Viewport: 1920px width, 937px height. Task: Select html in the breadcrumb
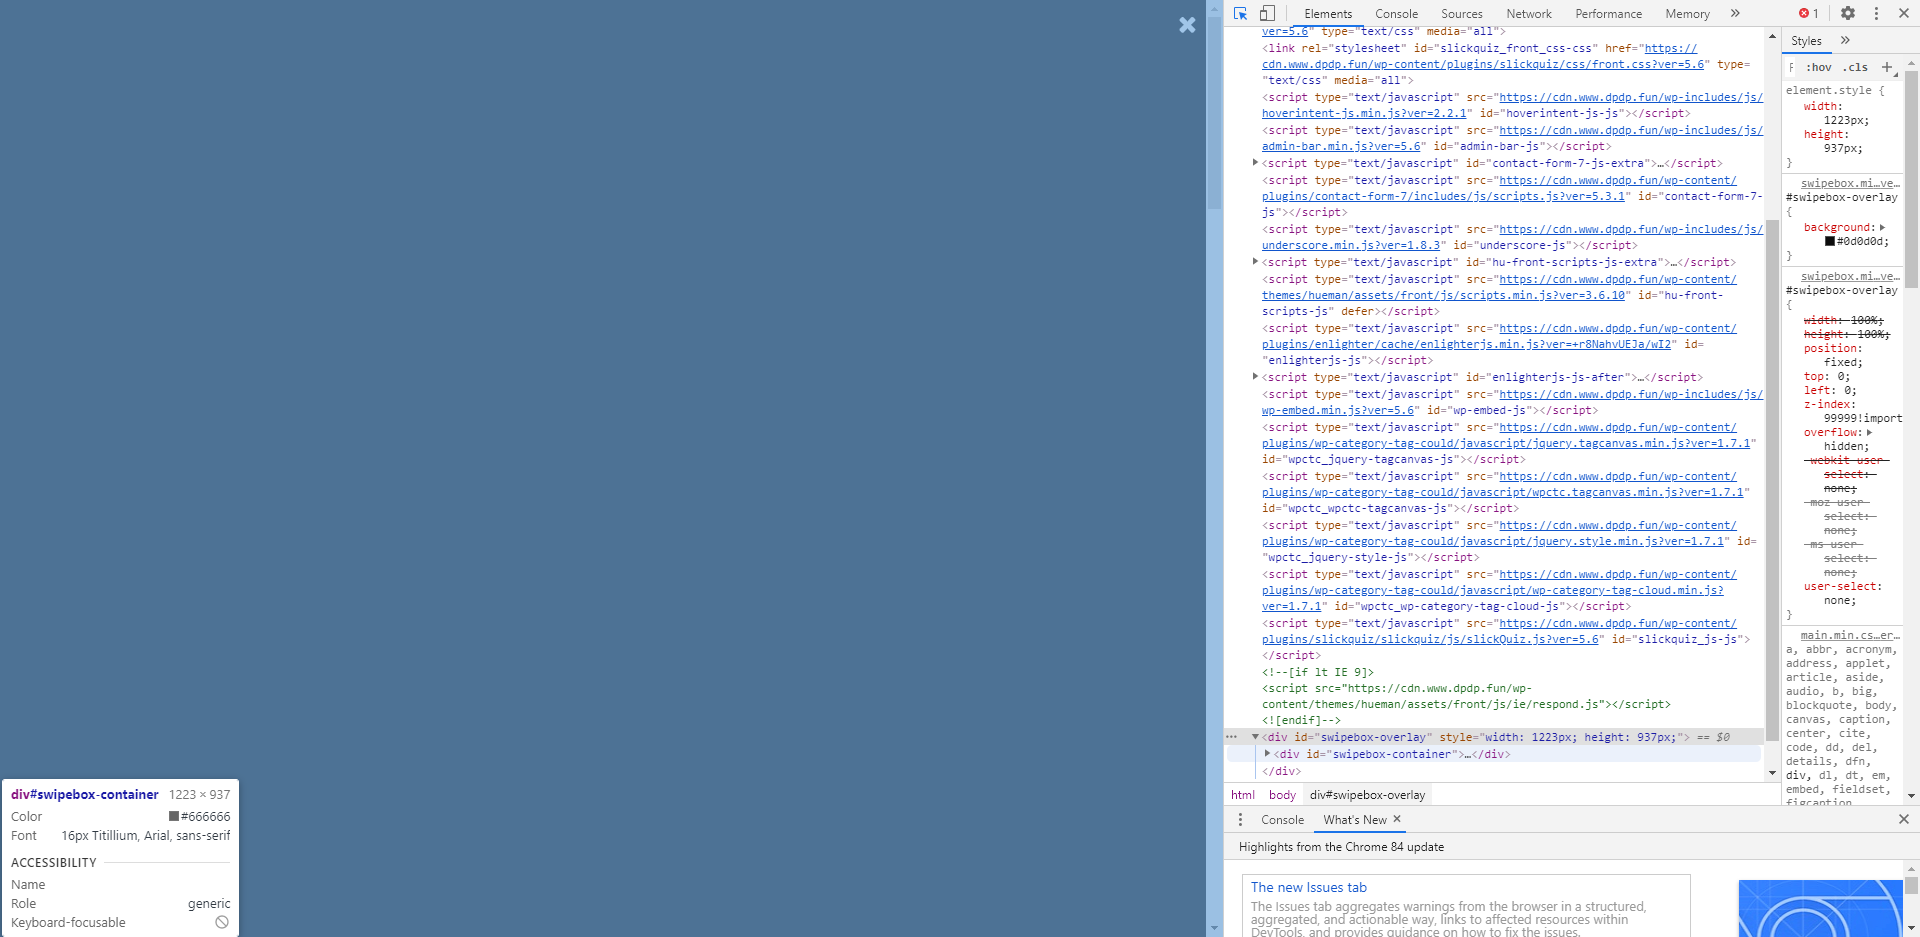pos(1243,795)
